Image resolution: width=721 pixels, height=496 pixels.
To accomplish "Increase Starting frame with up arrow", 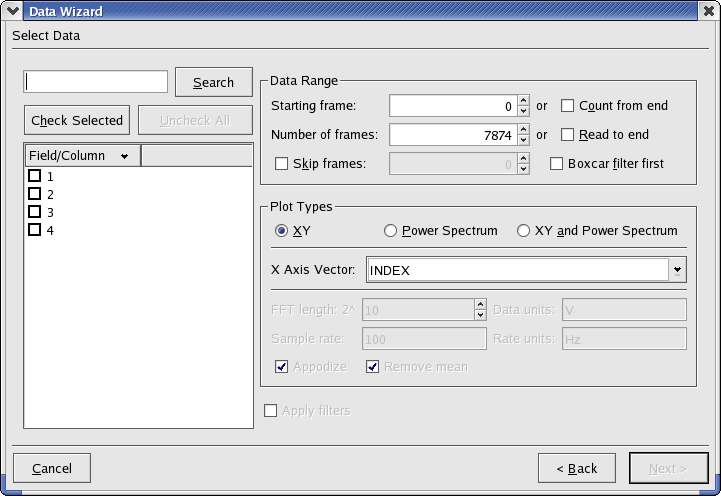I will (x=523, y=101).
